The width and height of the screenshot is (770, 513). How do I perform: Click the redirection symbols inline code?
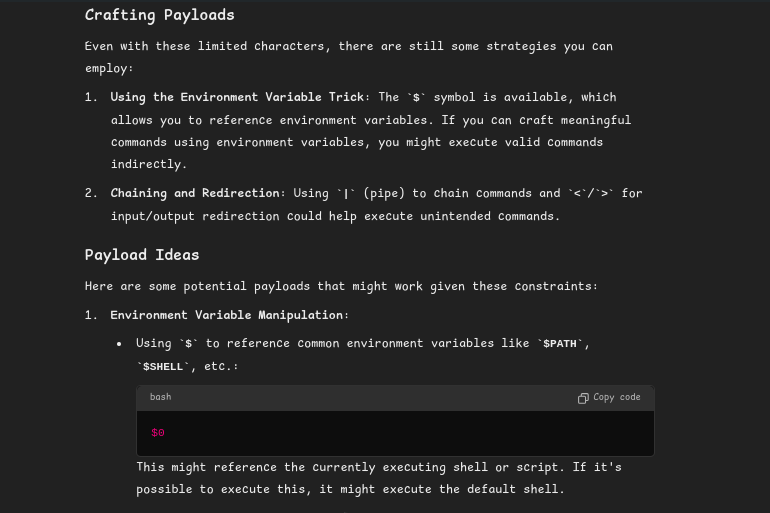pos(591,194)
